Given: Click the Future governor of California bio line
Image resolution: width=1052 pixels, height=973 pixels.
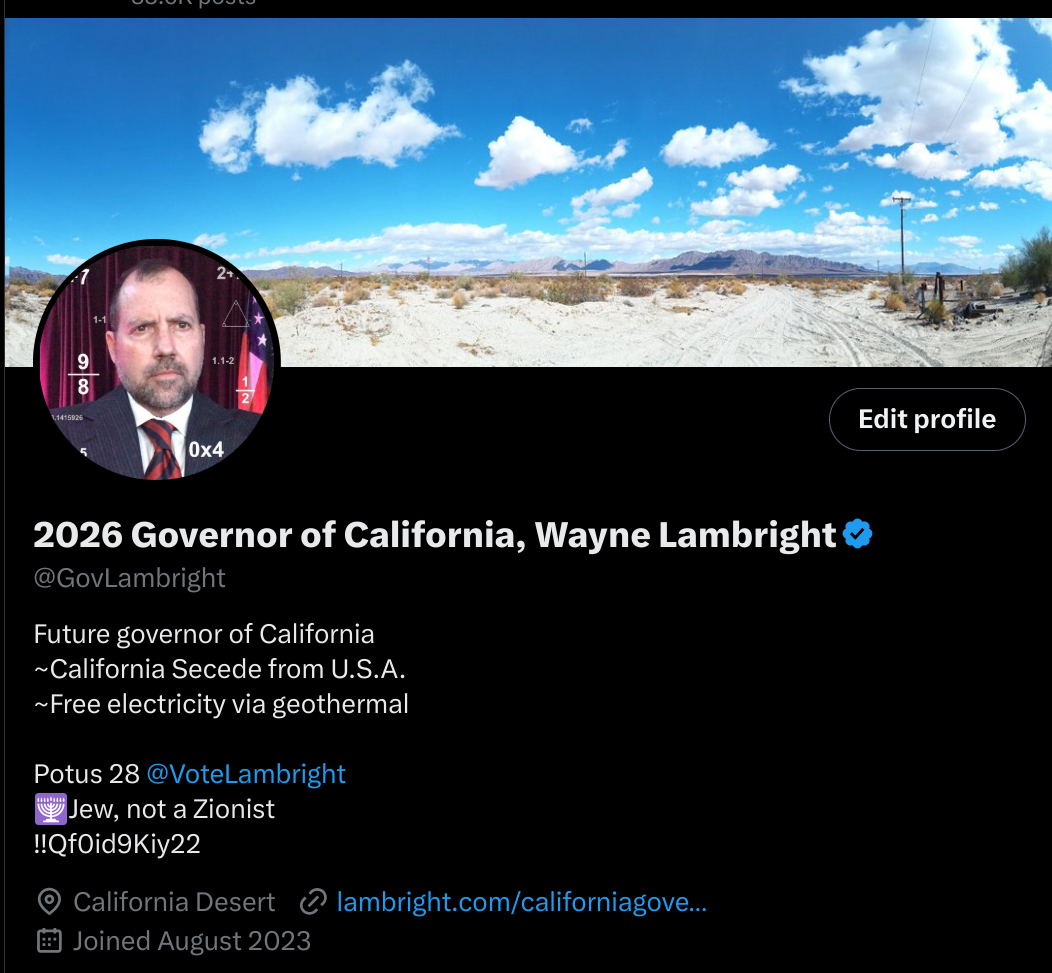Looking at the screenshot, I should tap(204, 634).
